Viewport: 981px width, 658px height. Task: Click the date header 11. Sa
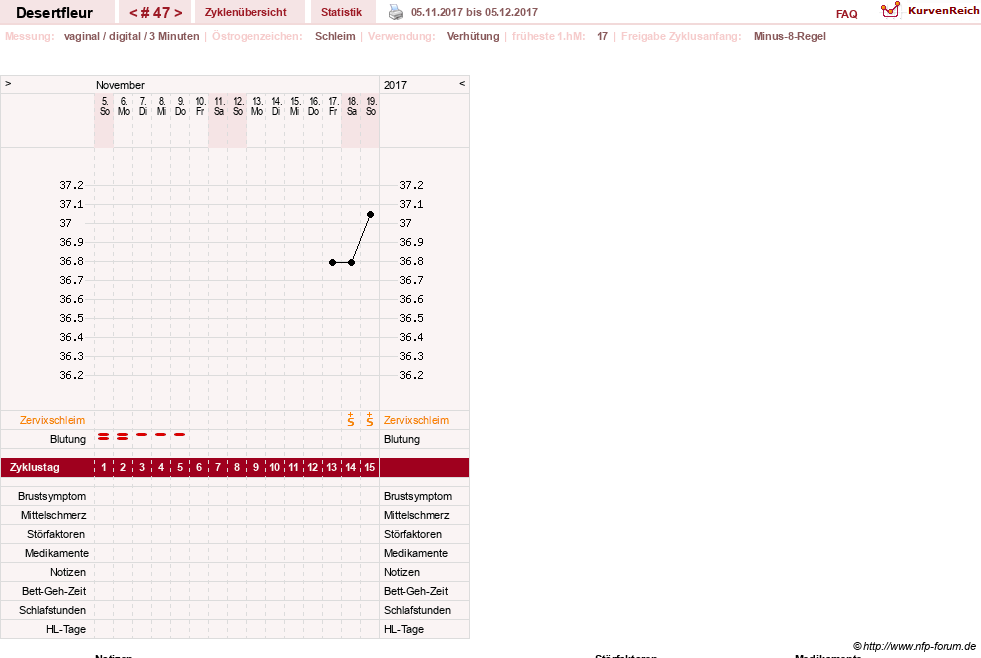click(x=219, y=106)
